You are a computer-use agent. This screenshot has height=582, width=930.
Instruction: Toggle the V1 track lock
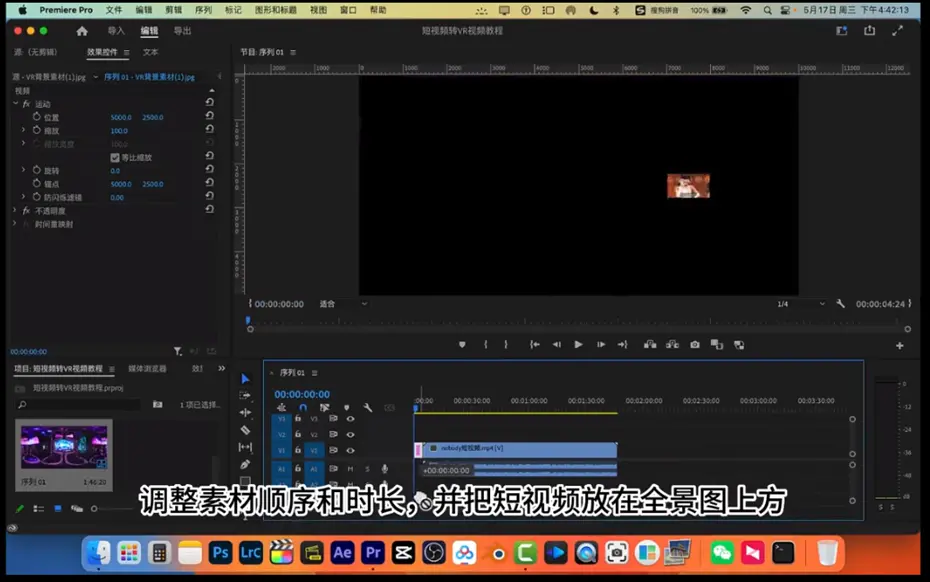pos(298,450)
